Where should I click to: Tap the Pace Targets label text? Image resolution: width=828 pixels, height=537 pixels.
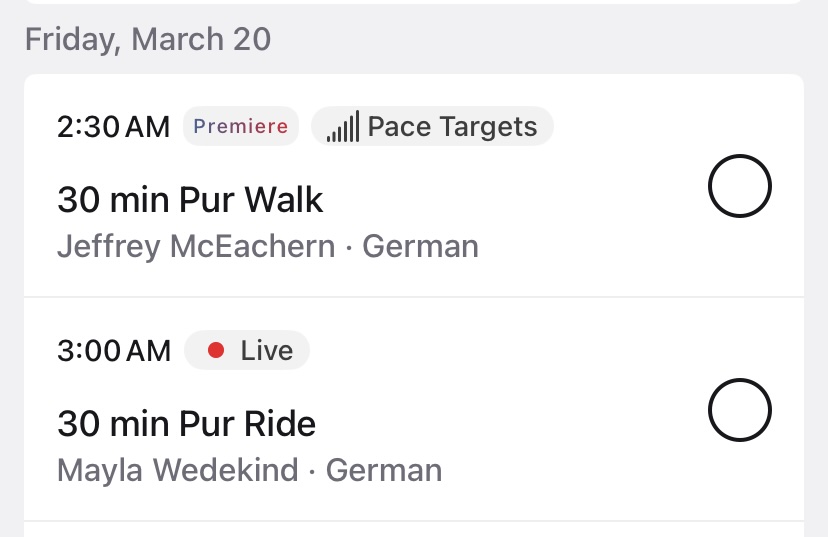(x=452, y=127)
